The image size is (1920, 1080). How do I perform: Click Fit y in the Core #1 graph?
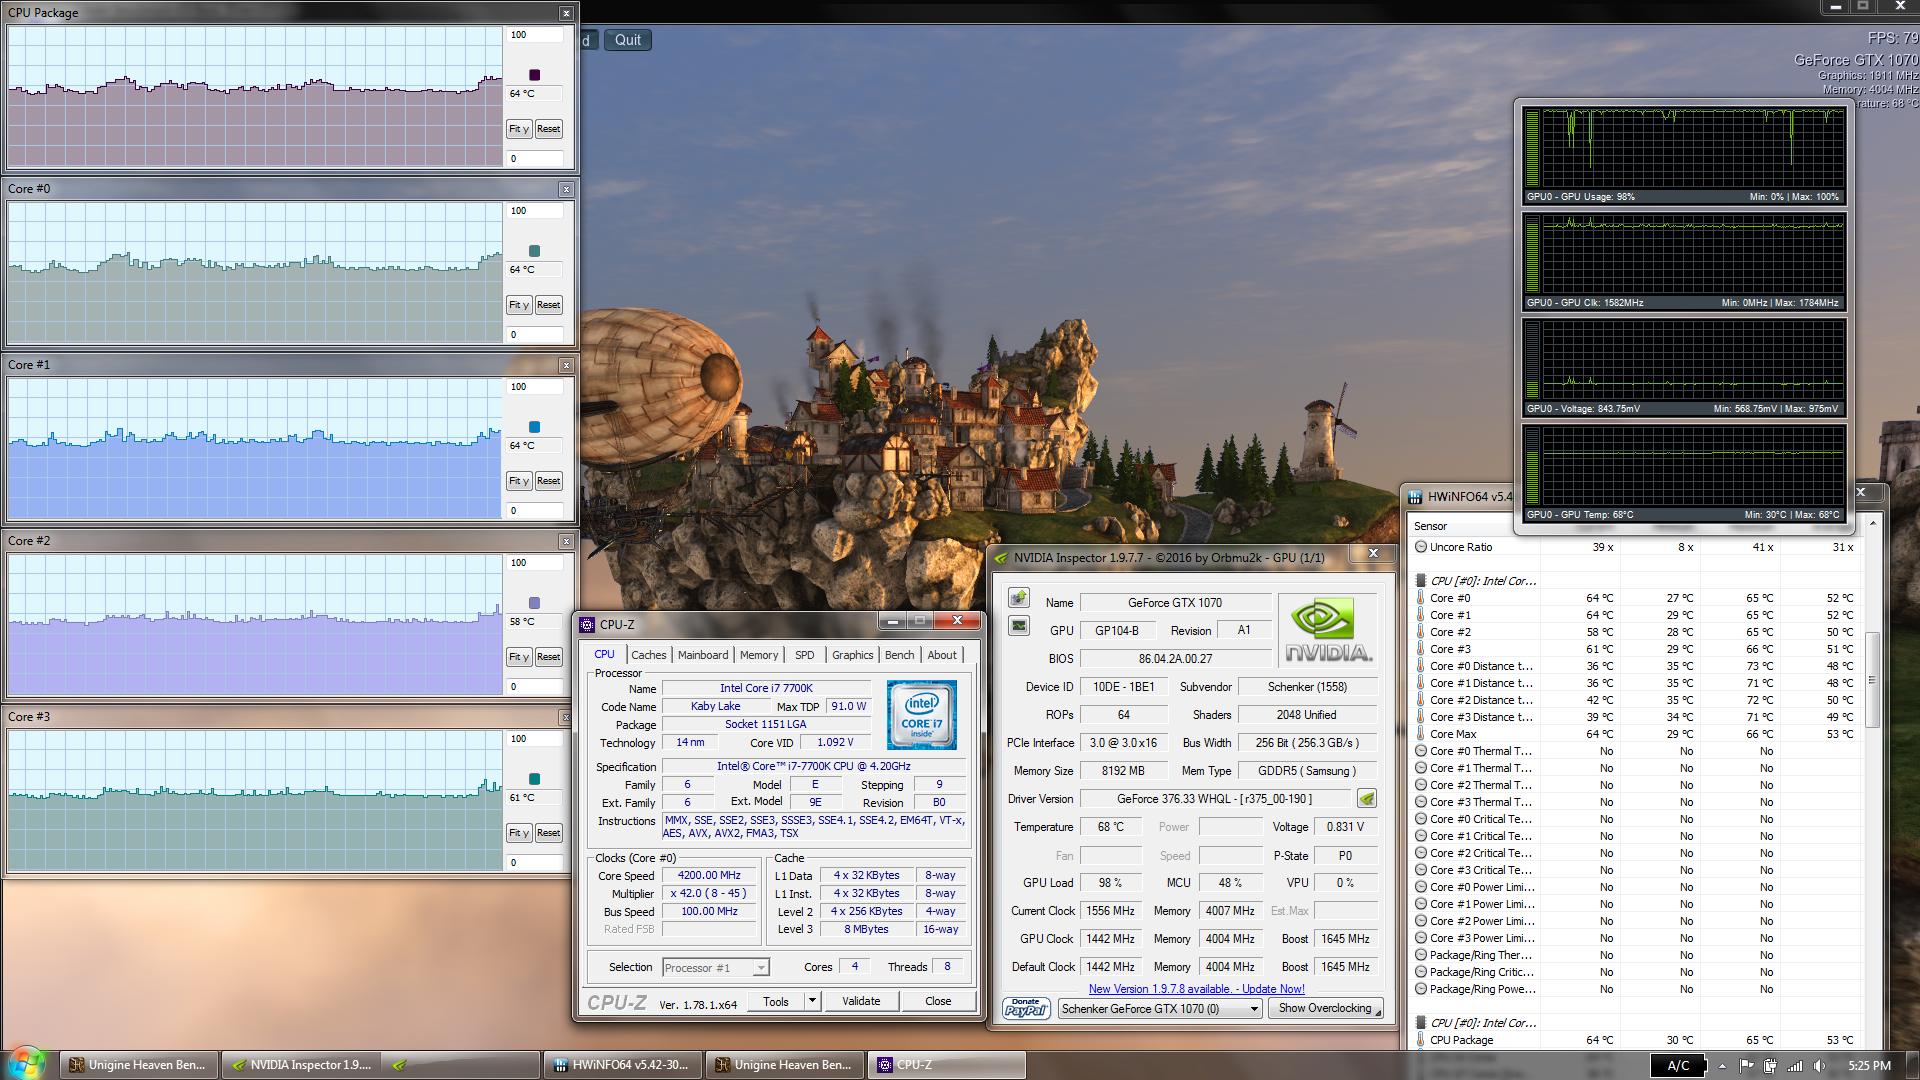(518, 481)
